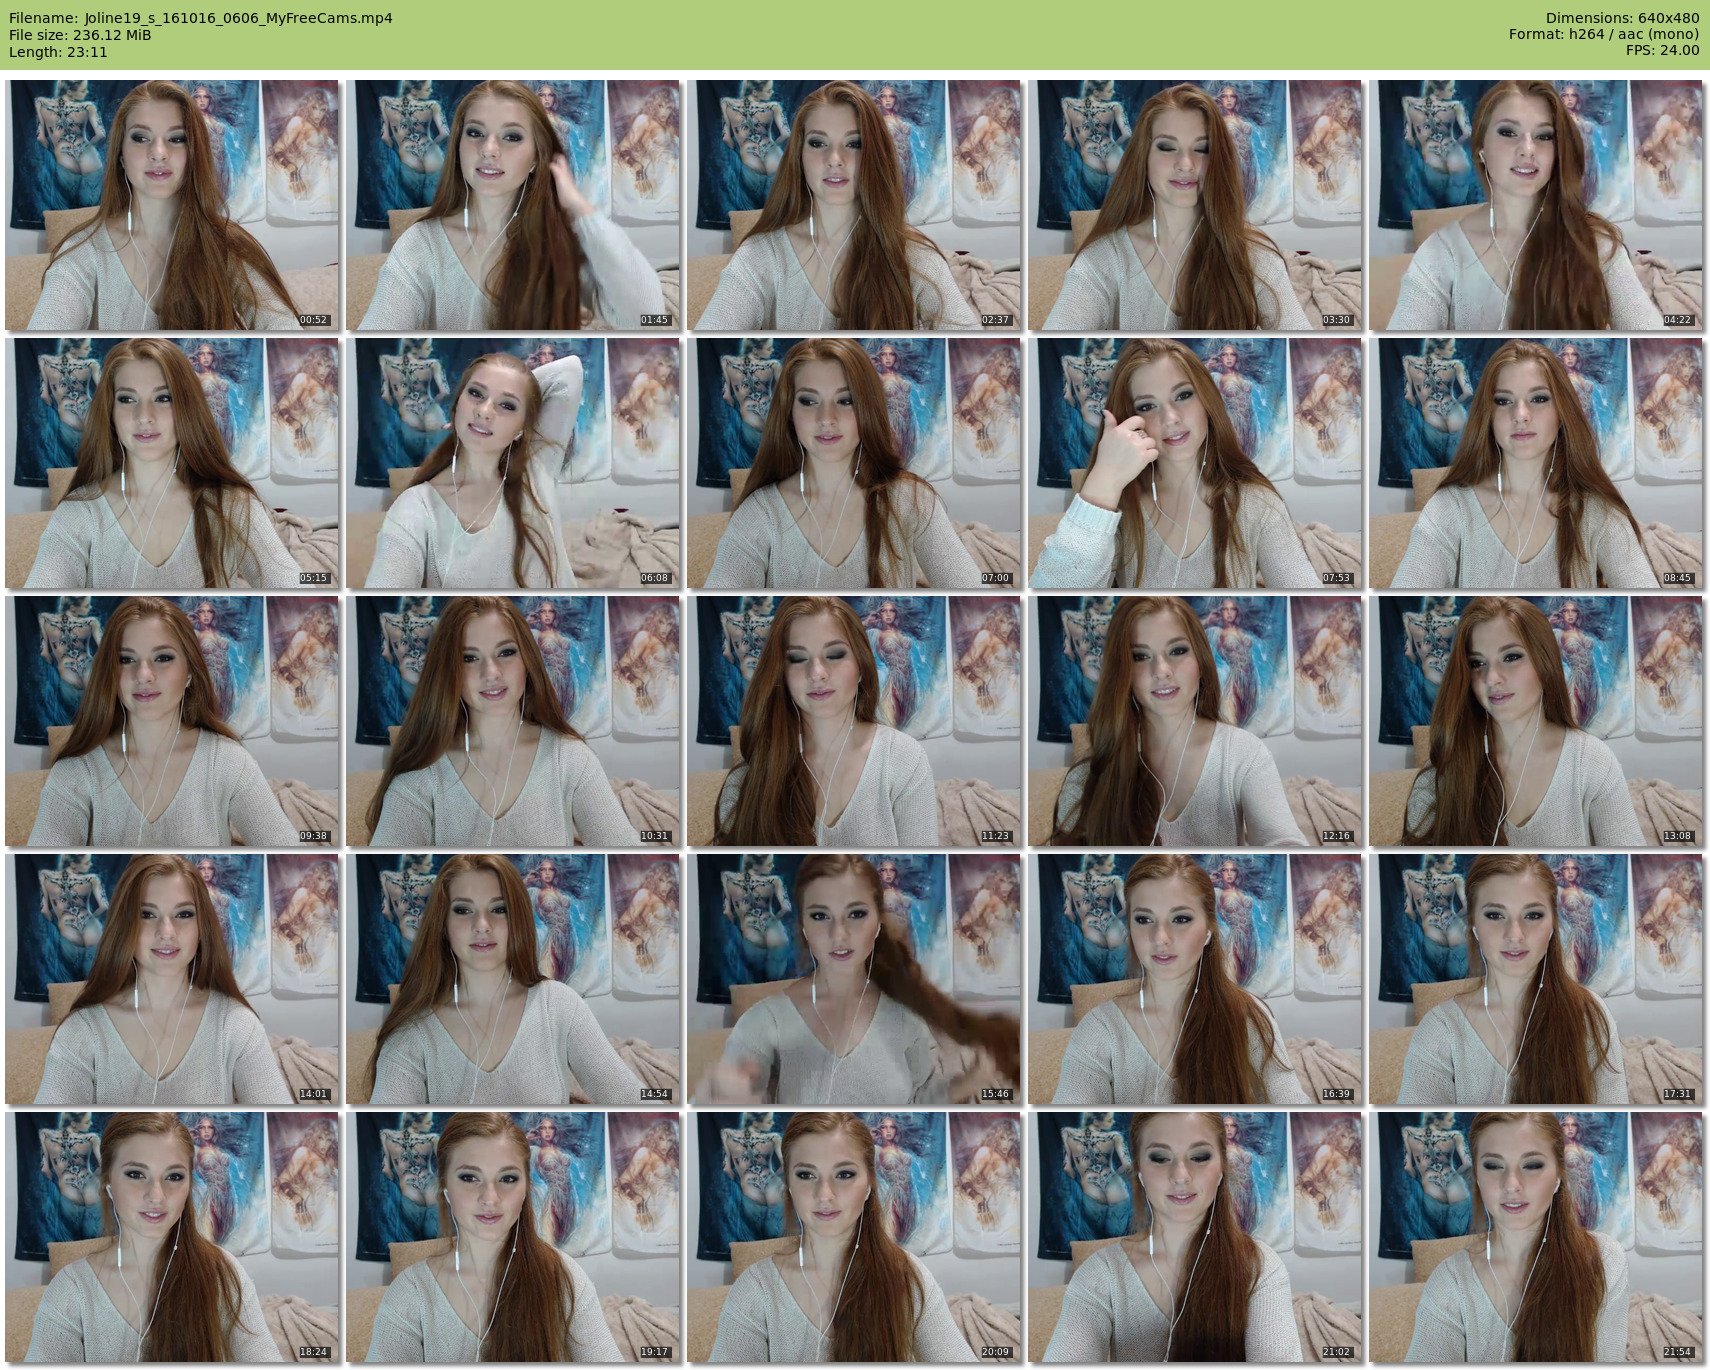Pick the frame stamped 03:30
This screenshot has height=1370, width=1710.
(1195, 205)
